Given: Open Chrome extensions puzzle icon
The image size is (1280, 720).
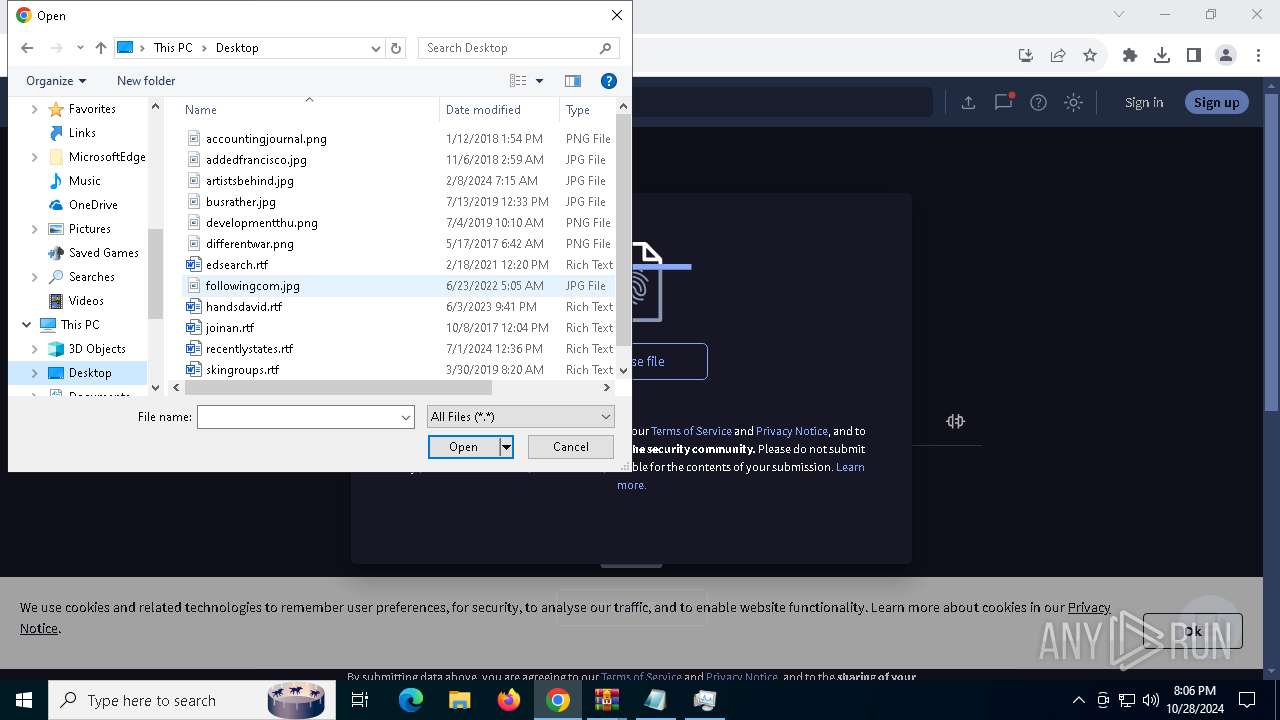Looking at the screenshot, I should 1130,55.
